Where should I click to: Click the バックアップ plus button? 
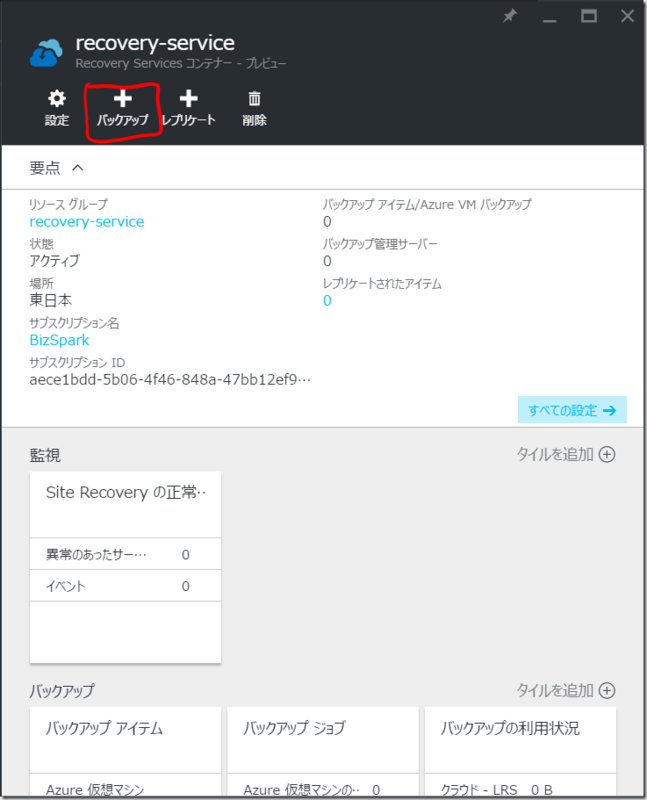[122, 108]
